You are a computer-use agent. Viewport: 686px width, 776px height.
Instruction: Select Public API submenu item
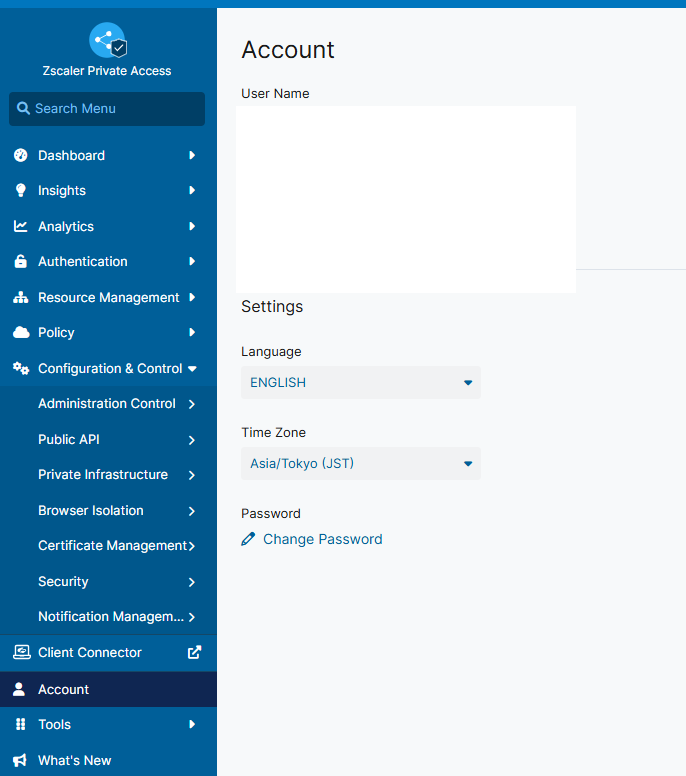[108, 439]
